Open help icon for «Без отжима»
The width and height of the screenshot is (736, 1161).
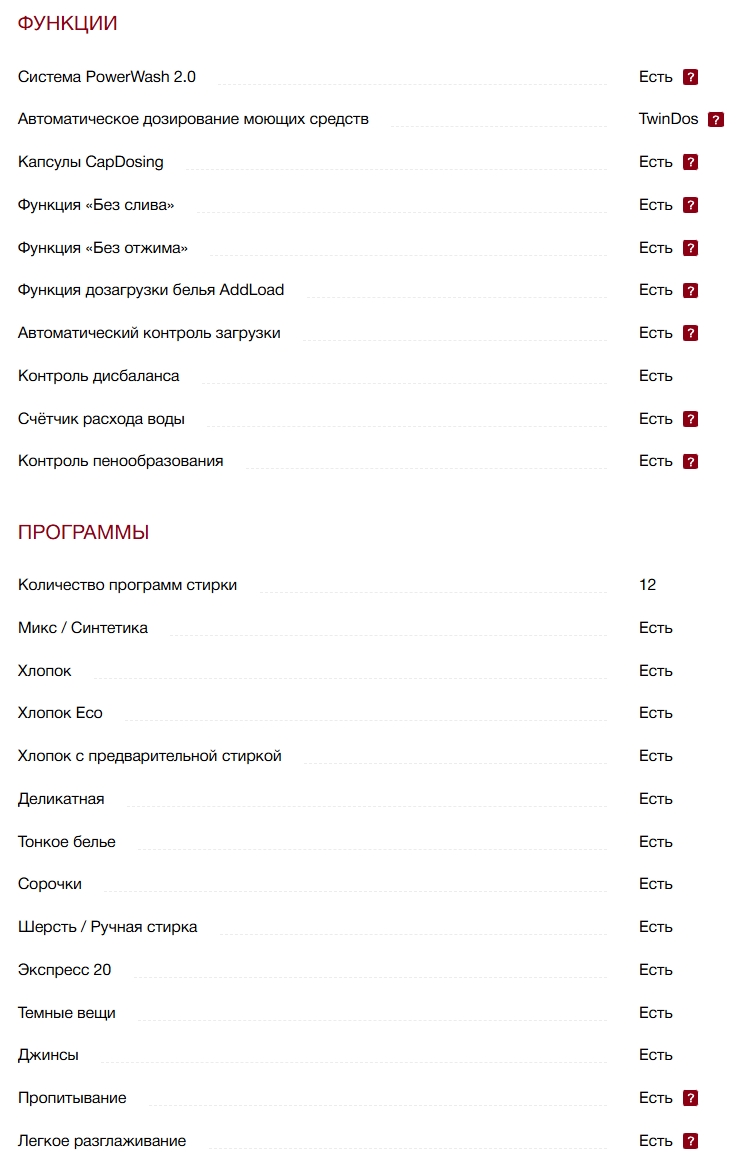[690, 248]
